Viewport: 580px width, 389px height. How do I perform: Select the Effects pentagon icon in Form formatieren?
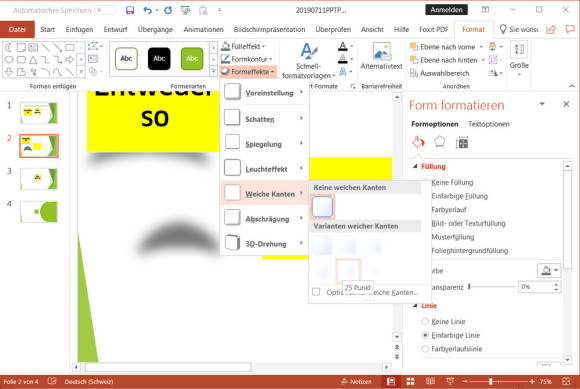[439, 142]
